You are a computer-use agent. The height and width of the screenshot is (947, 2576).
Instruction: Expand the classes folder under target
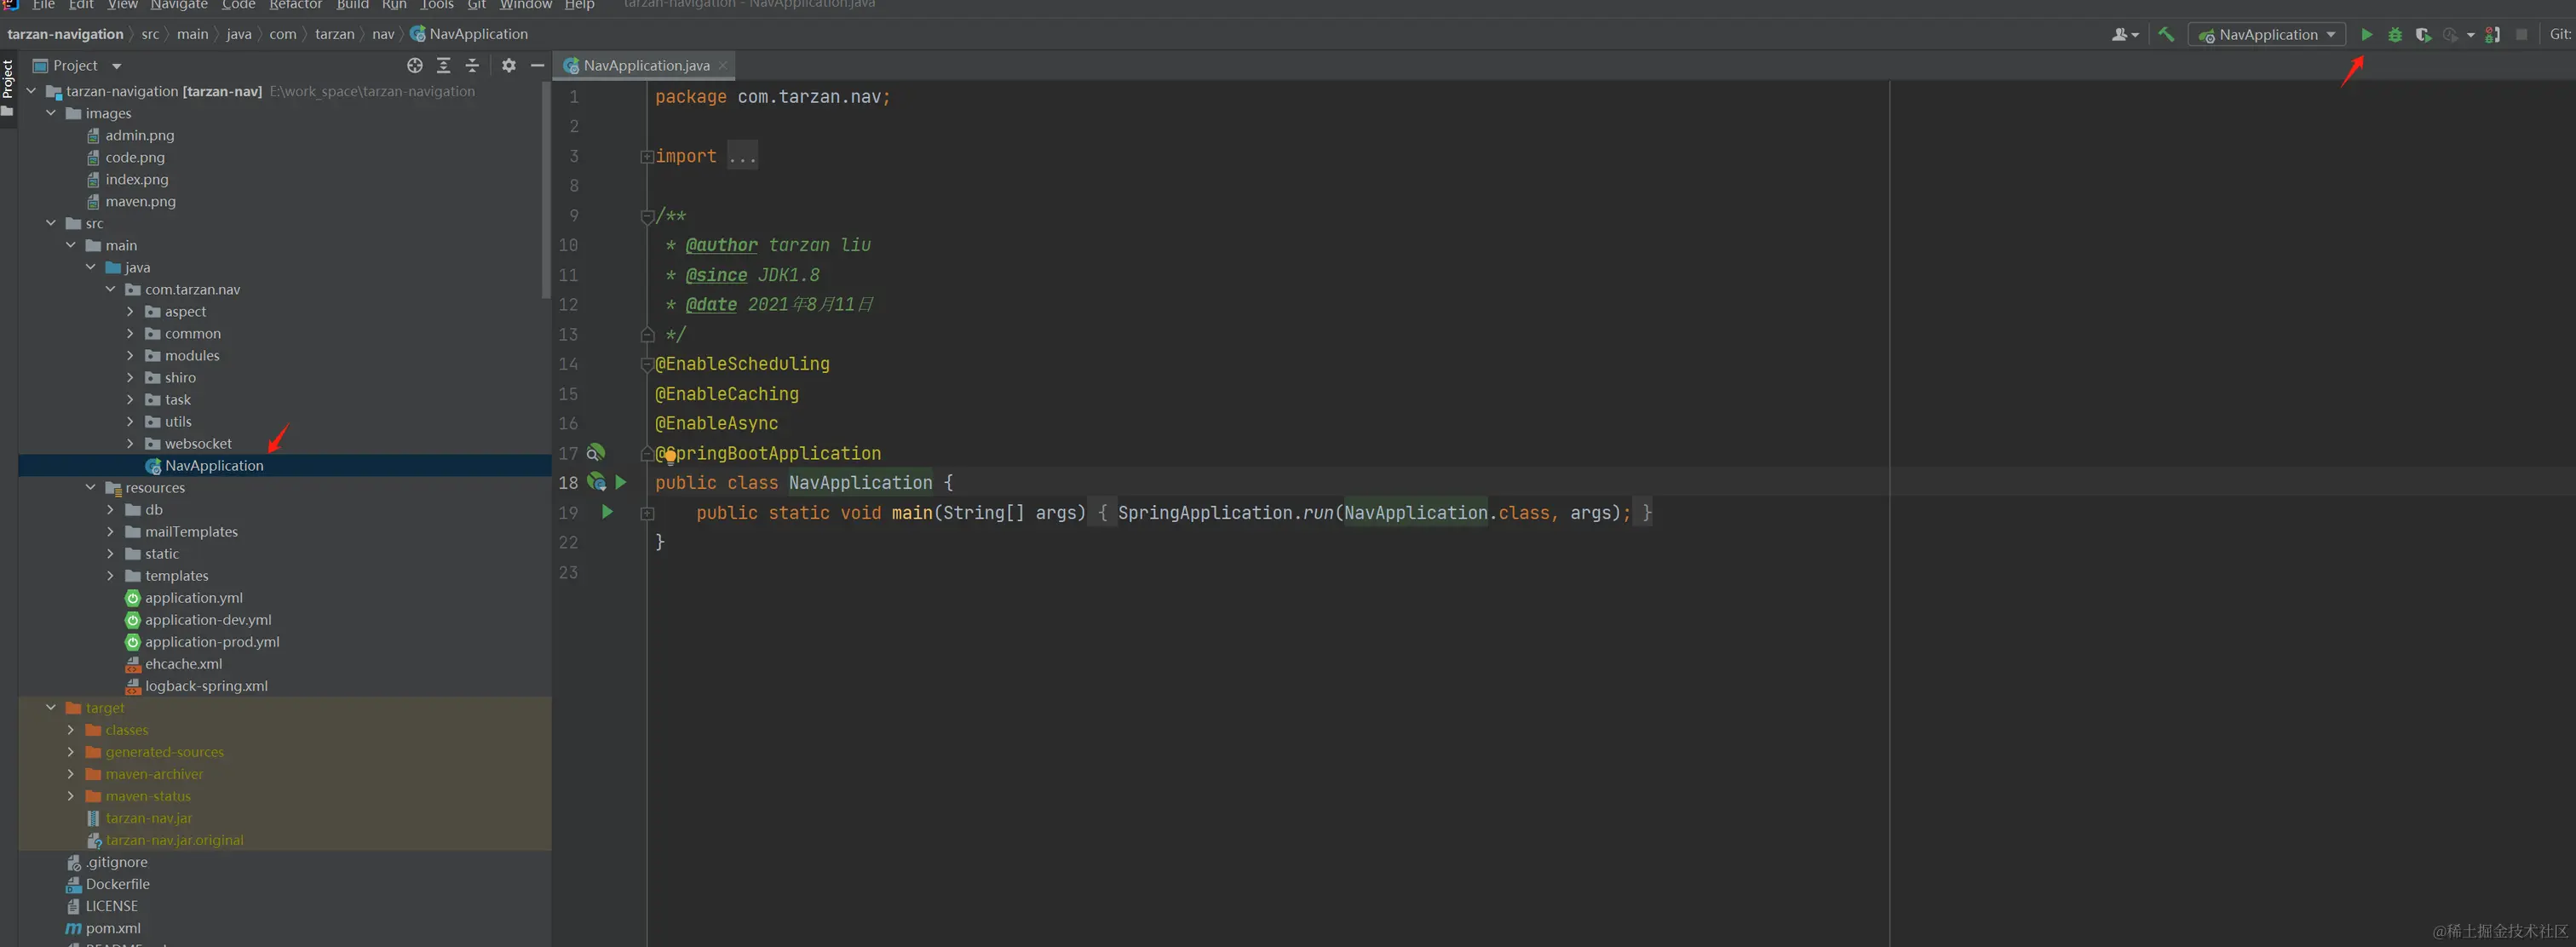tap(70, 729)
